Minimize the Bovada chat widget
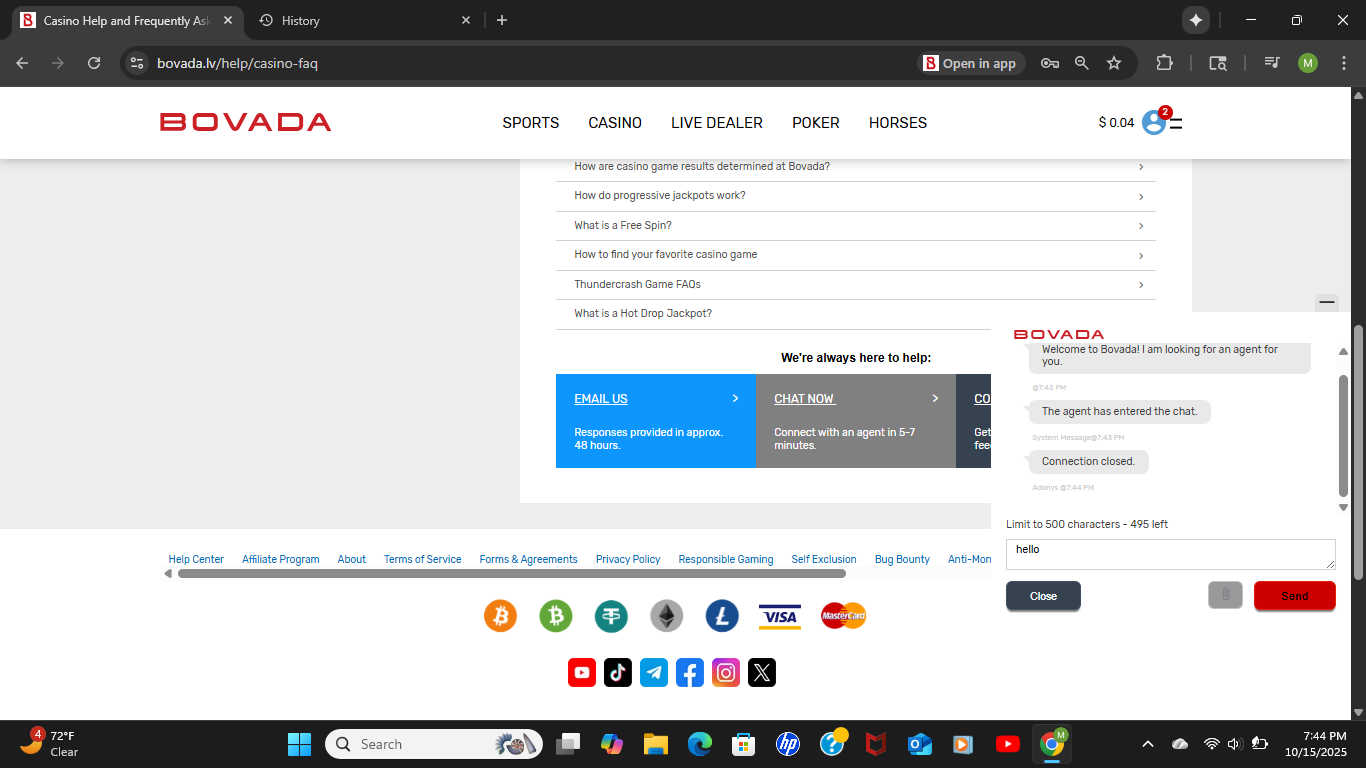 [x=1327, y=301]
